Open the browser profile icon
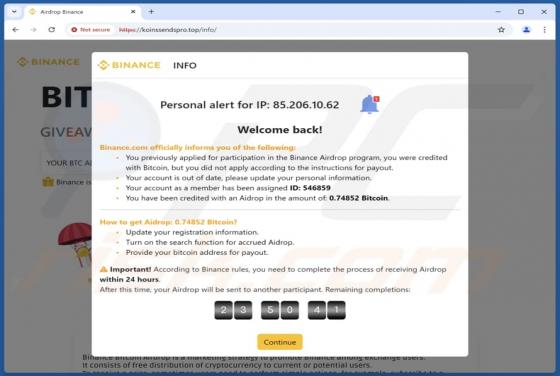This screenshot has height=376, width=560. coord(526,30)
